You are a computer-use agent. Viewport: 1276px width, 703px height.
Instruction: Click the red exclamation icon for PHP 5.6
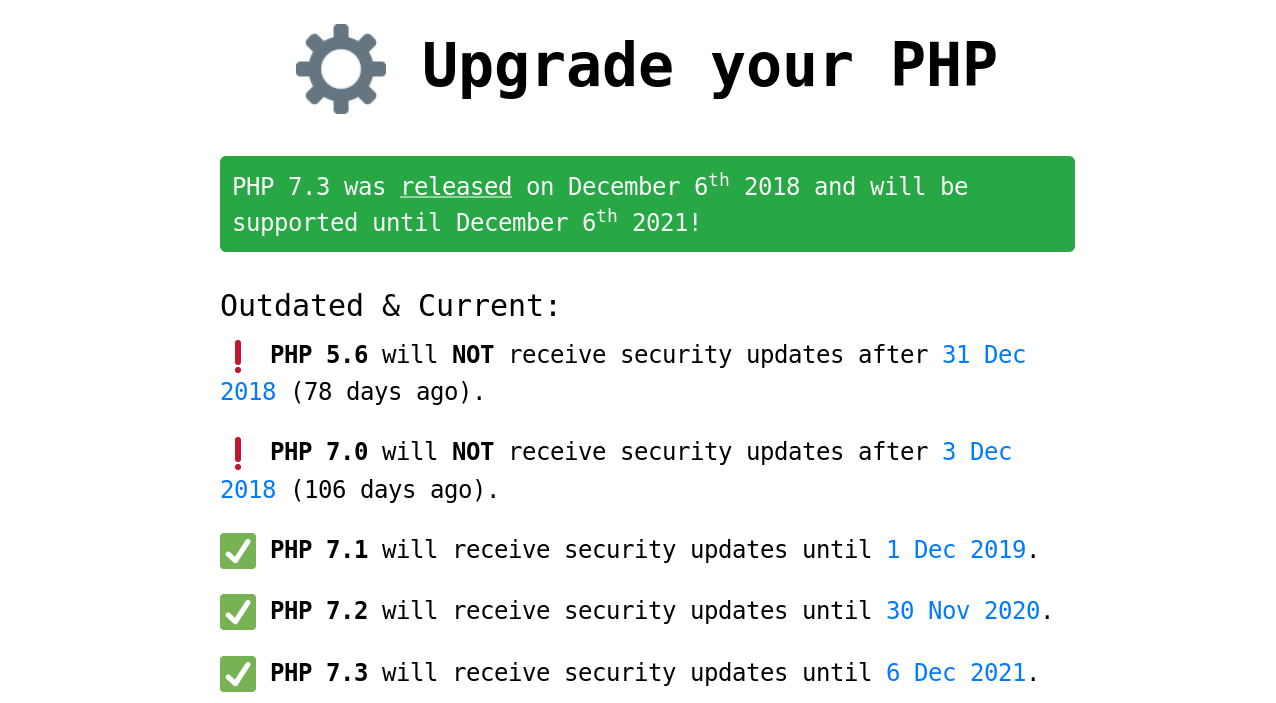tap(238, 356)
